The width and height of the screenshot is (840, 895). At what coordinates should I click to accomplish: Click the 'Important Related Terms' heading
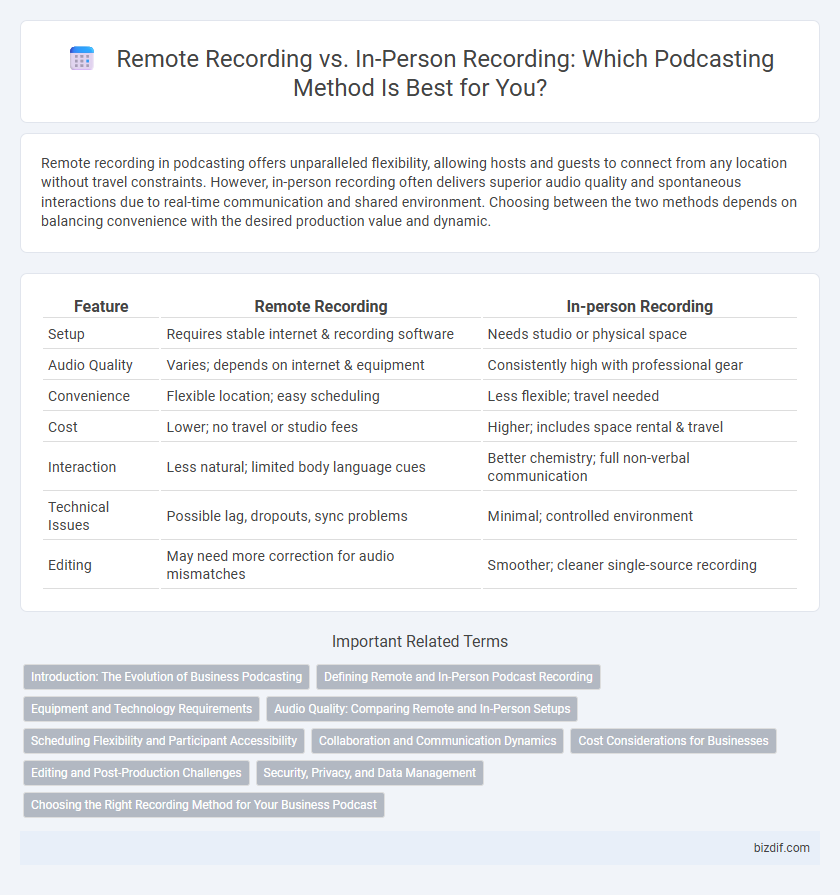(420, 641)
